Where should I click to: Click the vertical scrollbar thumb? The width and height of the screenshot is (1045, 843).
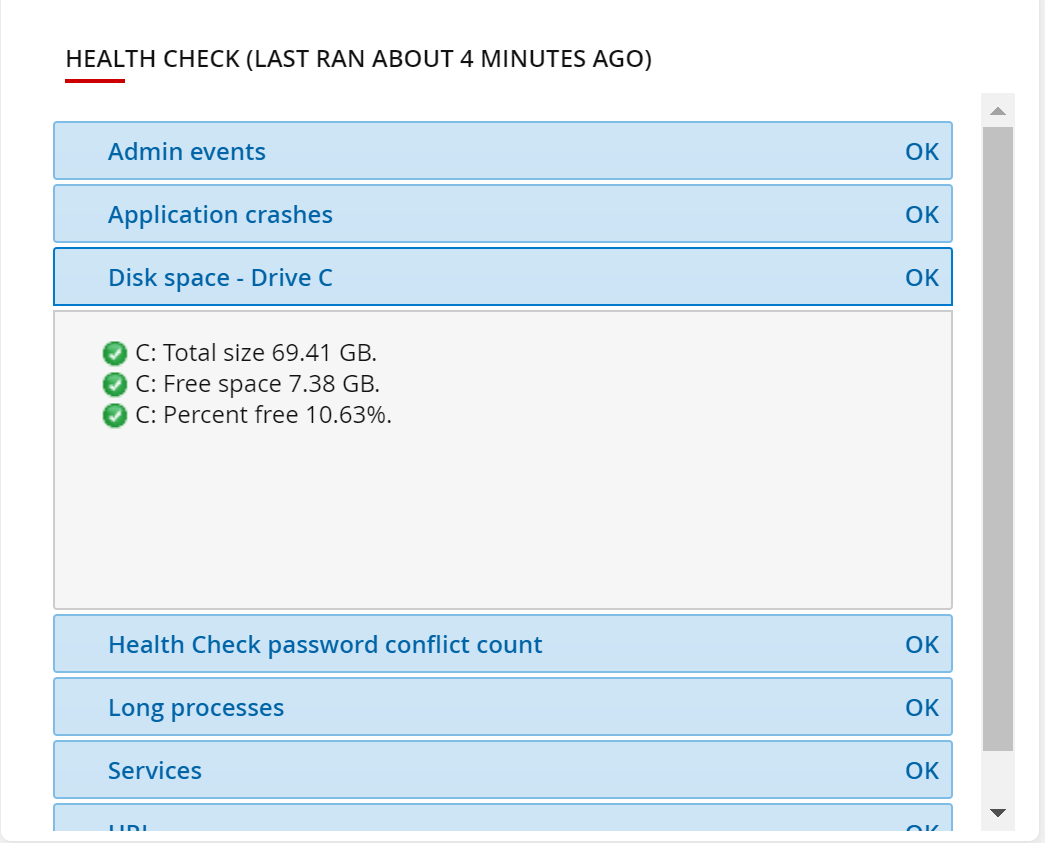pos(997,440)
